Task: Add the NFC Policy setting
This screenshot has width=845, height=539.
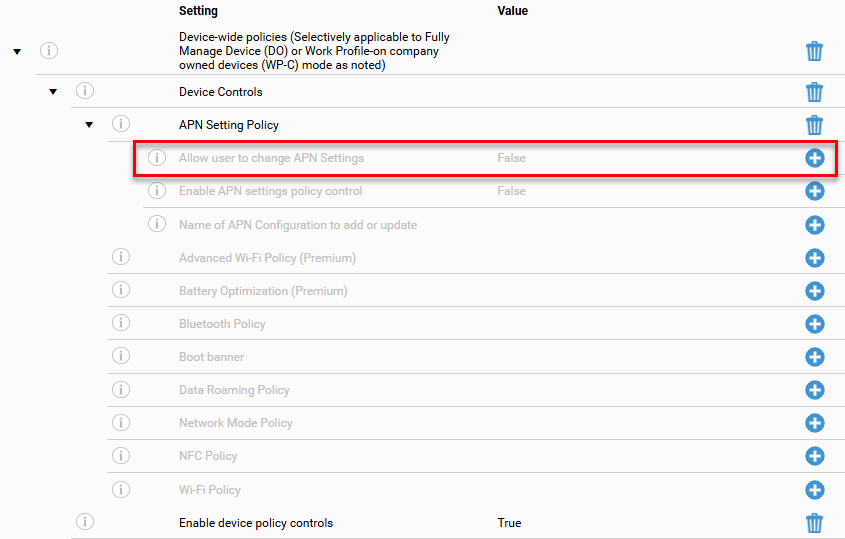Action: point(815,456)
